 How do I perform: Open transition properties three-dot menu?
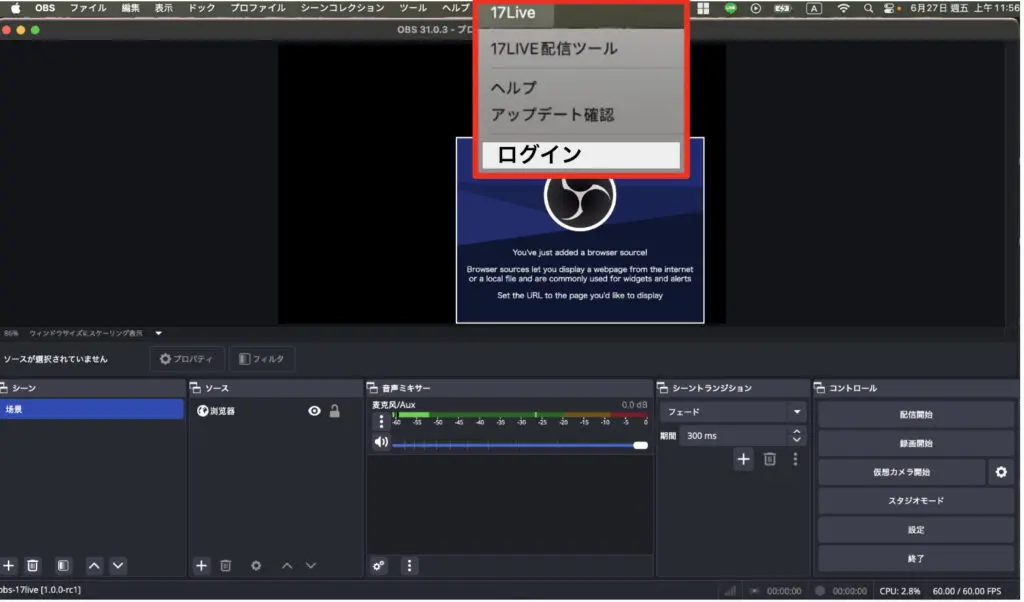(x=795, y=460)
